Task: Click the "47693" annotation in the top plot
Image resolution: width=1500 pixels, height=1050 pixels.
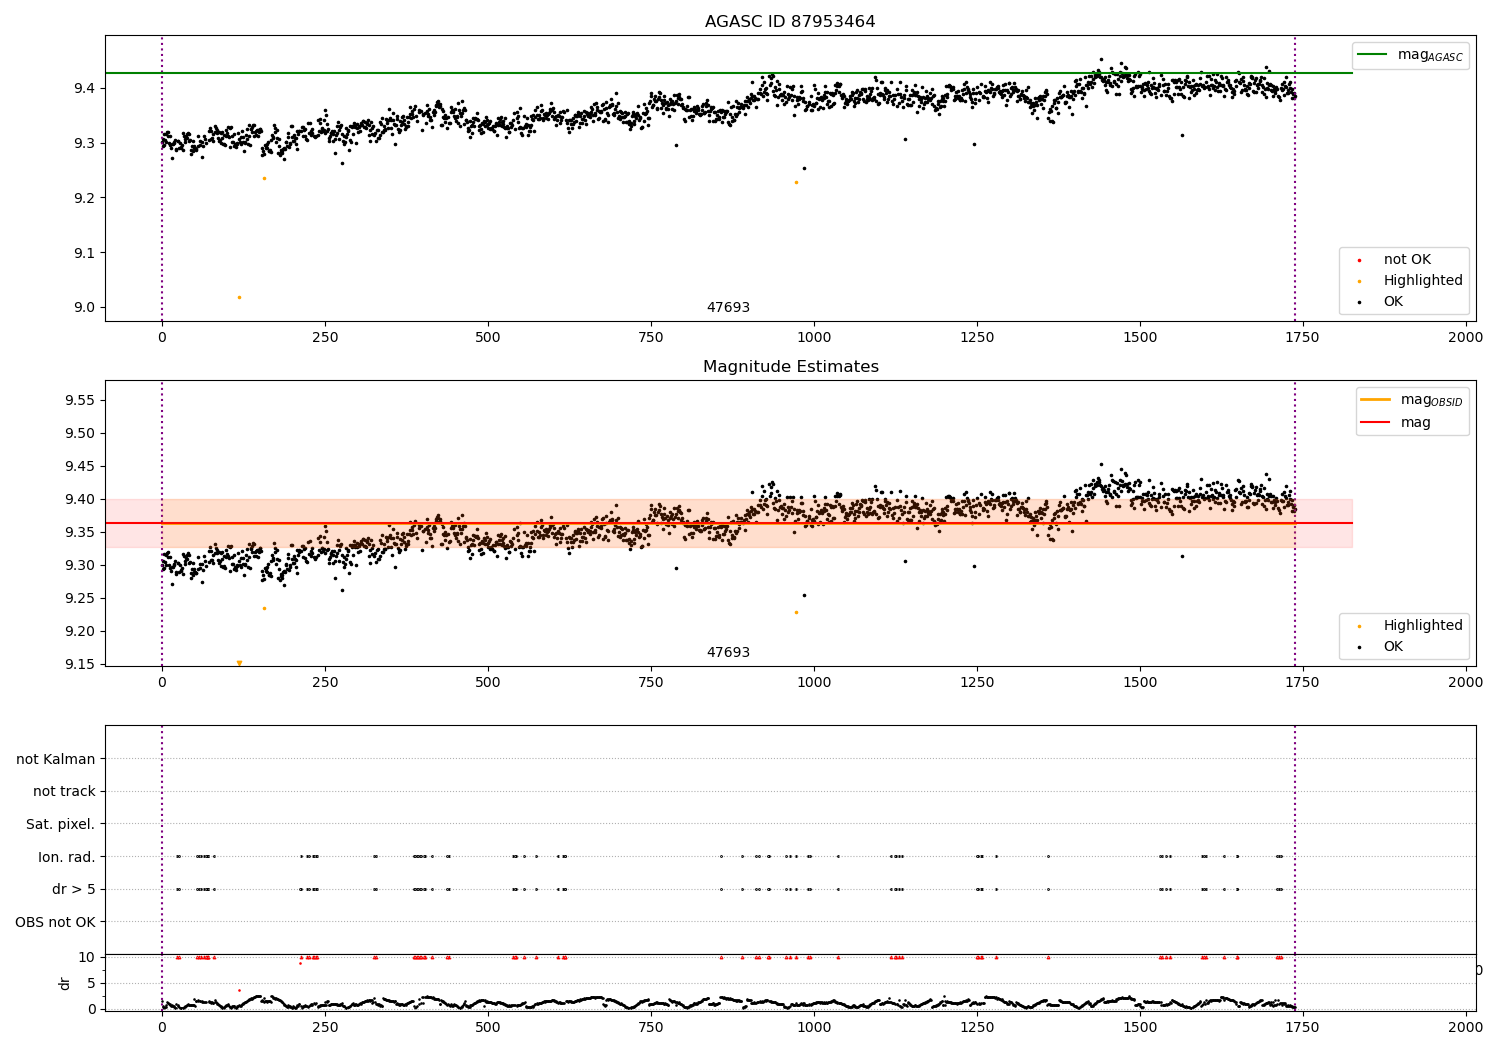Action: 728,308
